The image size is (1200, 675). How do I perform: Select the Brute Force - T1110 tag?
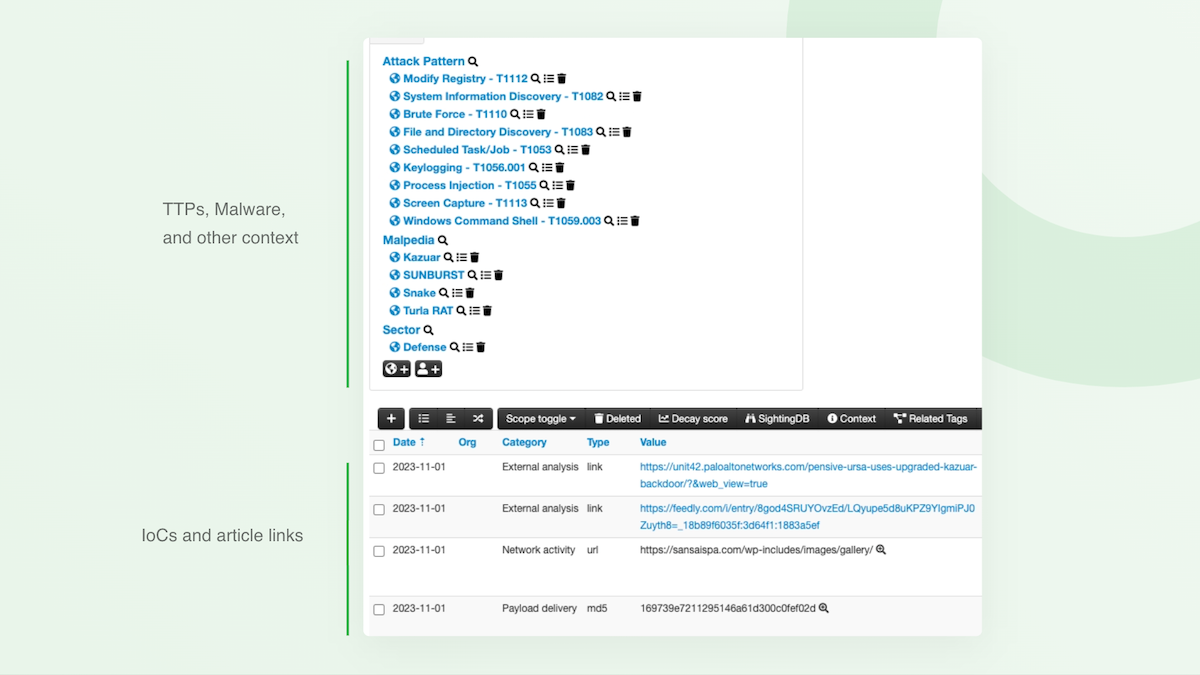(x=455, y=113)
